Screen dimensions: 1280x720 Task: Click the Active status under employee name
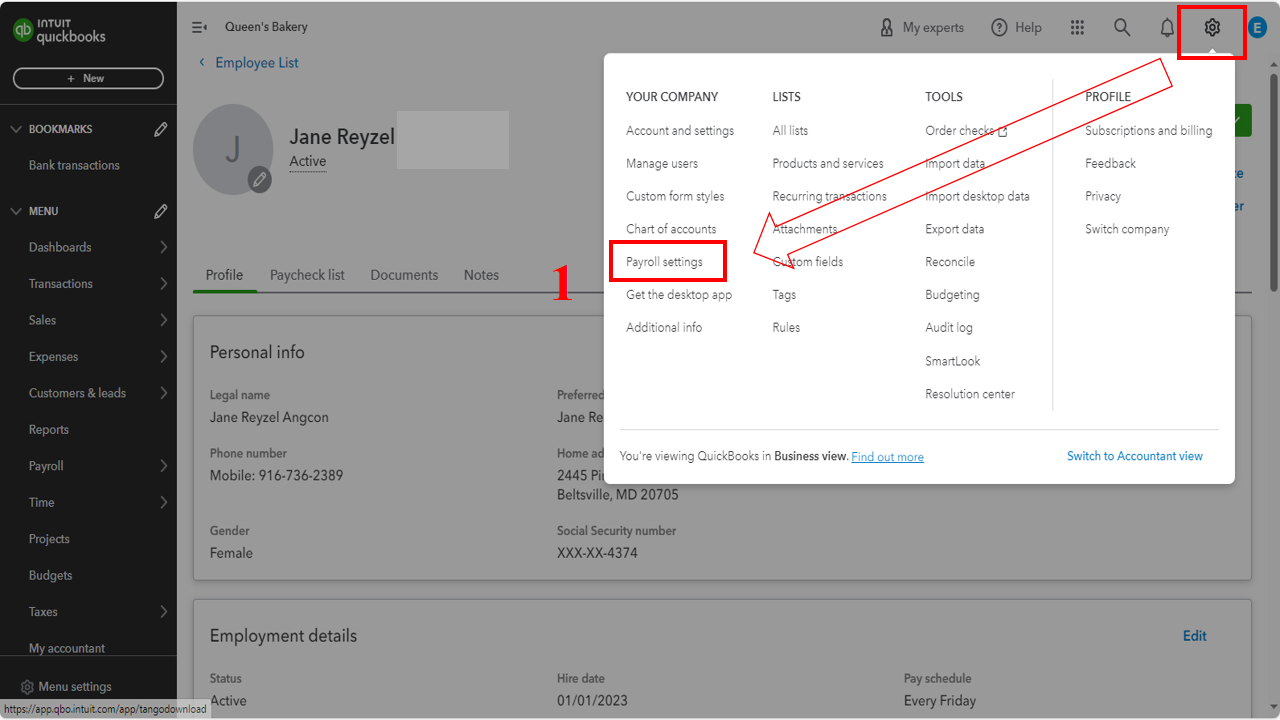pos(308,161)
